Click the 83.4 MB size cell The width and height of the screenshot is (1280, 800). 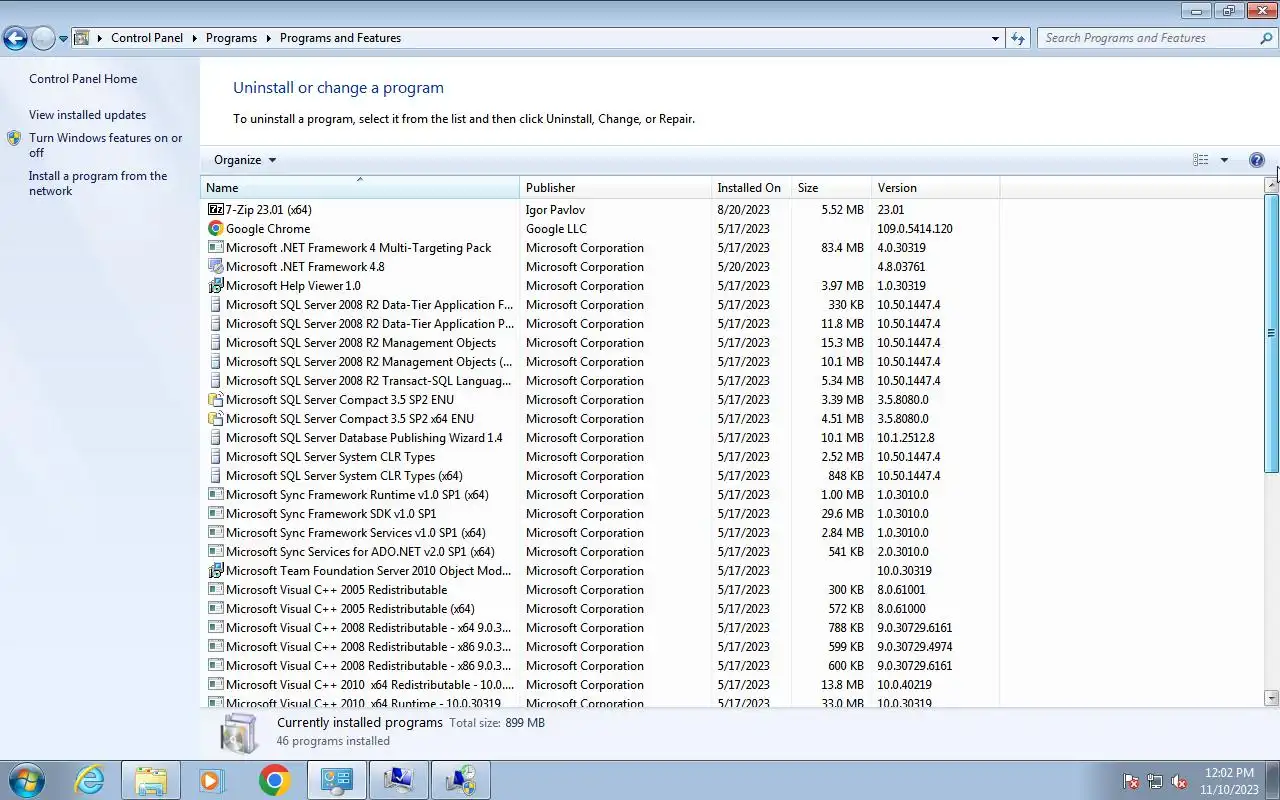pos(842,248)
